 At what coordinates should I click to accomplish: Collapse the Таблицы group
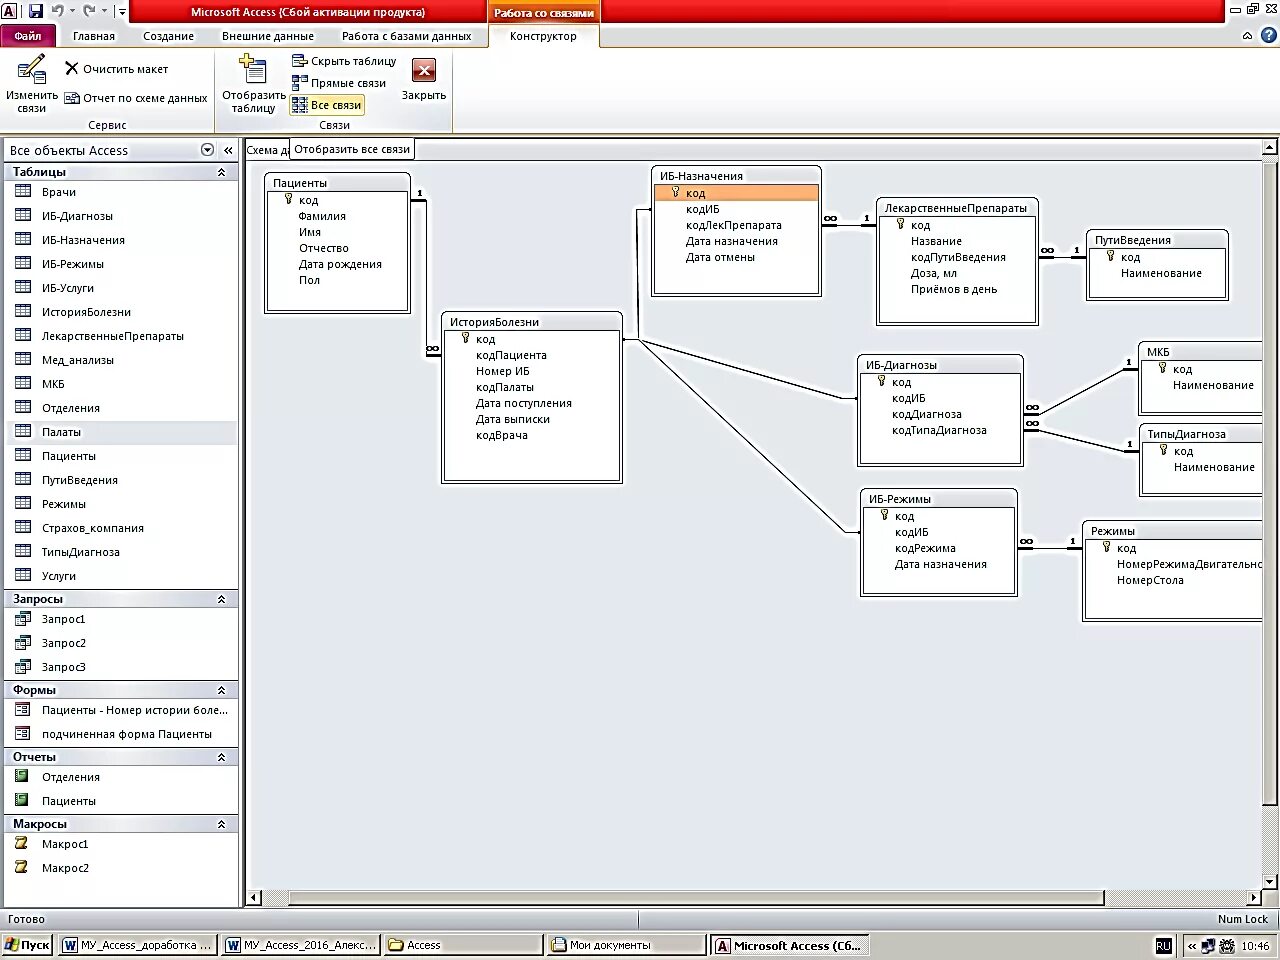[221, 172]
